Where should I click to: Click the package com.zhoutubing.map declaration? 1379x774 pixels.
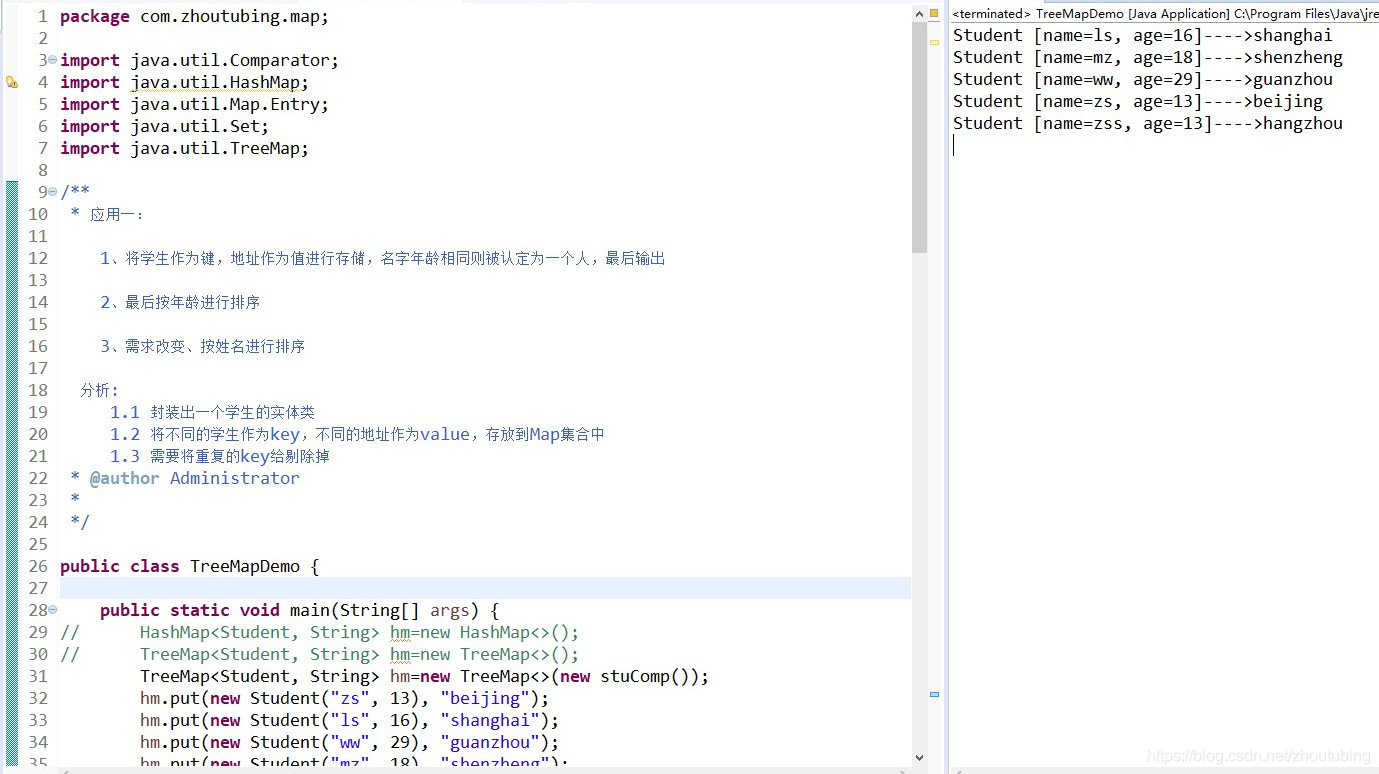pos(194,16)
